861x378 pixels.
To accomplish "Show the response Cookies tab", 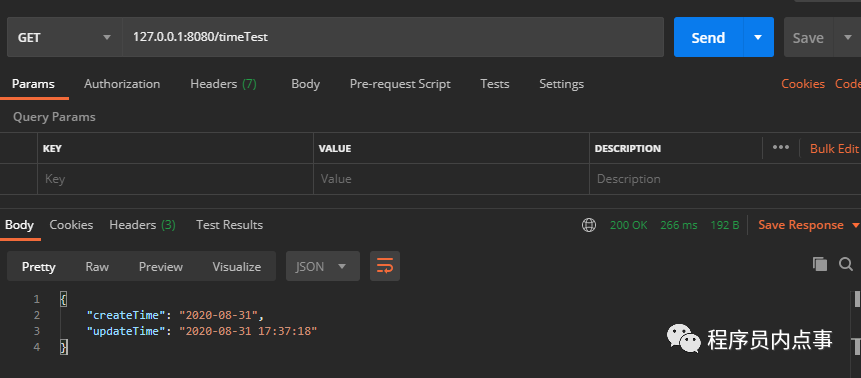I will (x=71, y=225).
